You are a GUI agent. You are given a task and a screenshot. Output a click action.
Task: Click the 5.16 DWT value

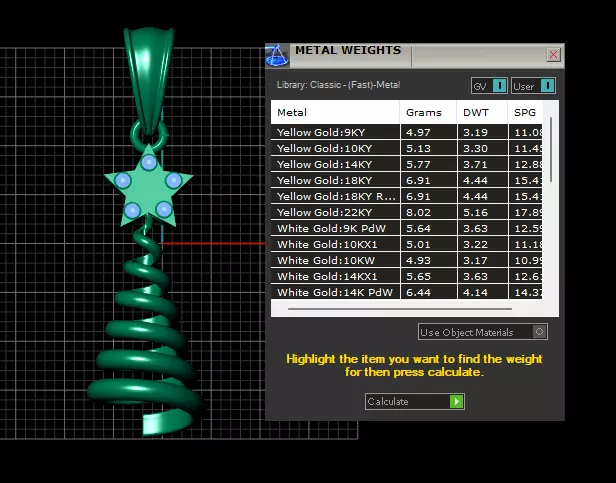(475, 213)
